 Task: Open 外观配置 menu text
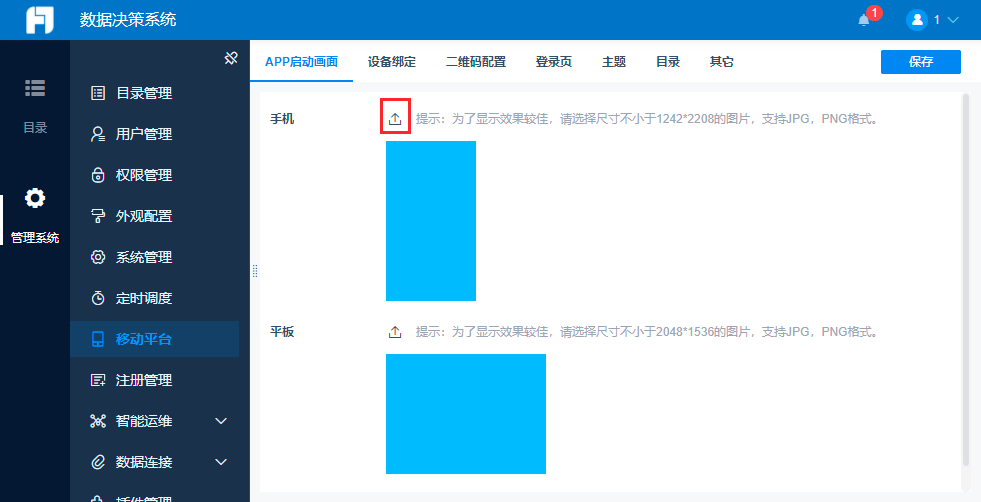point(144,217)
